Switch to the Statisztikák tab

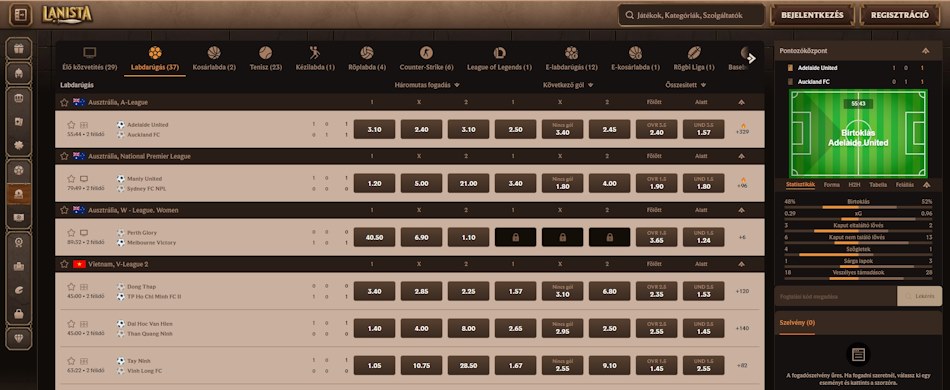coord(800,185)
